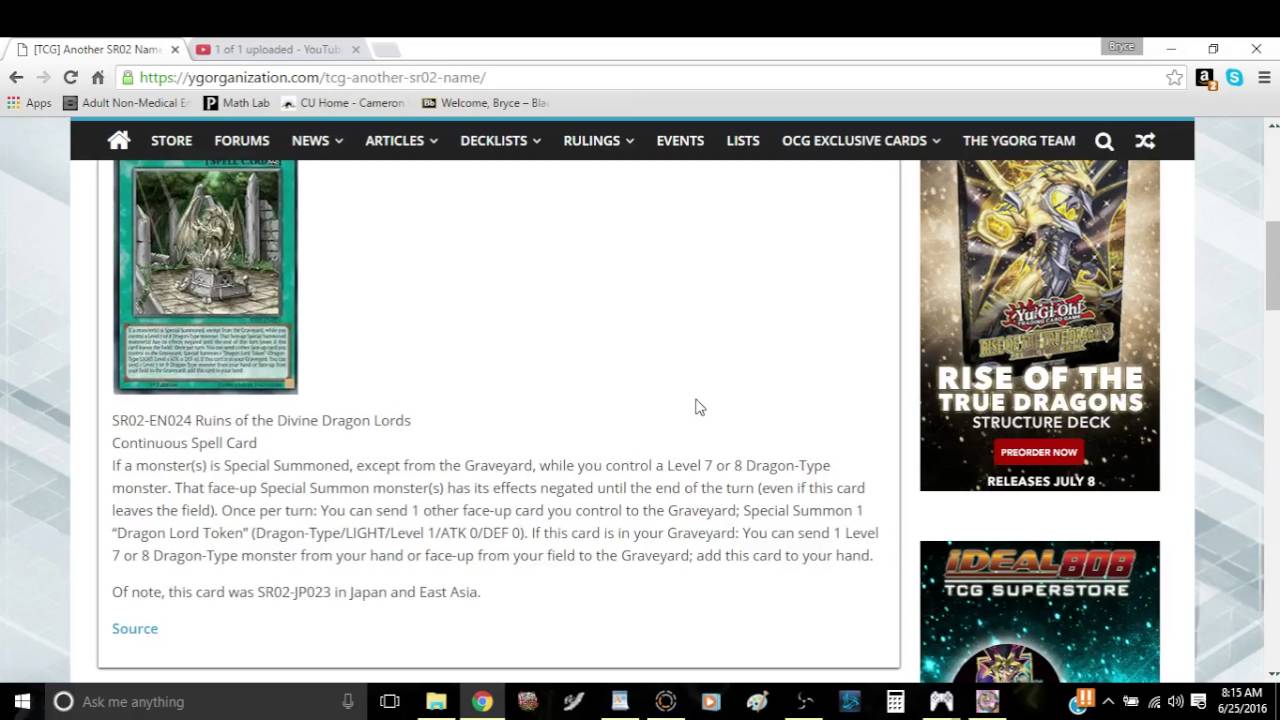Expand the Rulings dropdown menu
1280x720 pixels.
[598, 141]
